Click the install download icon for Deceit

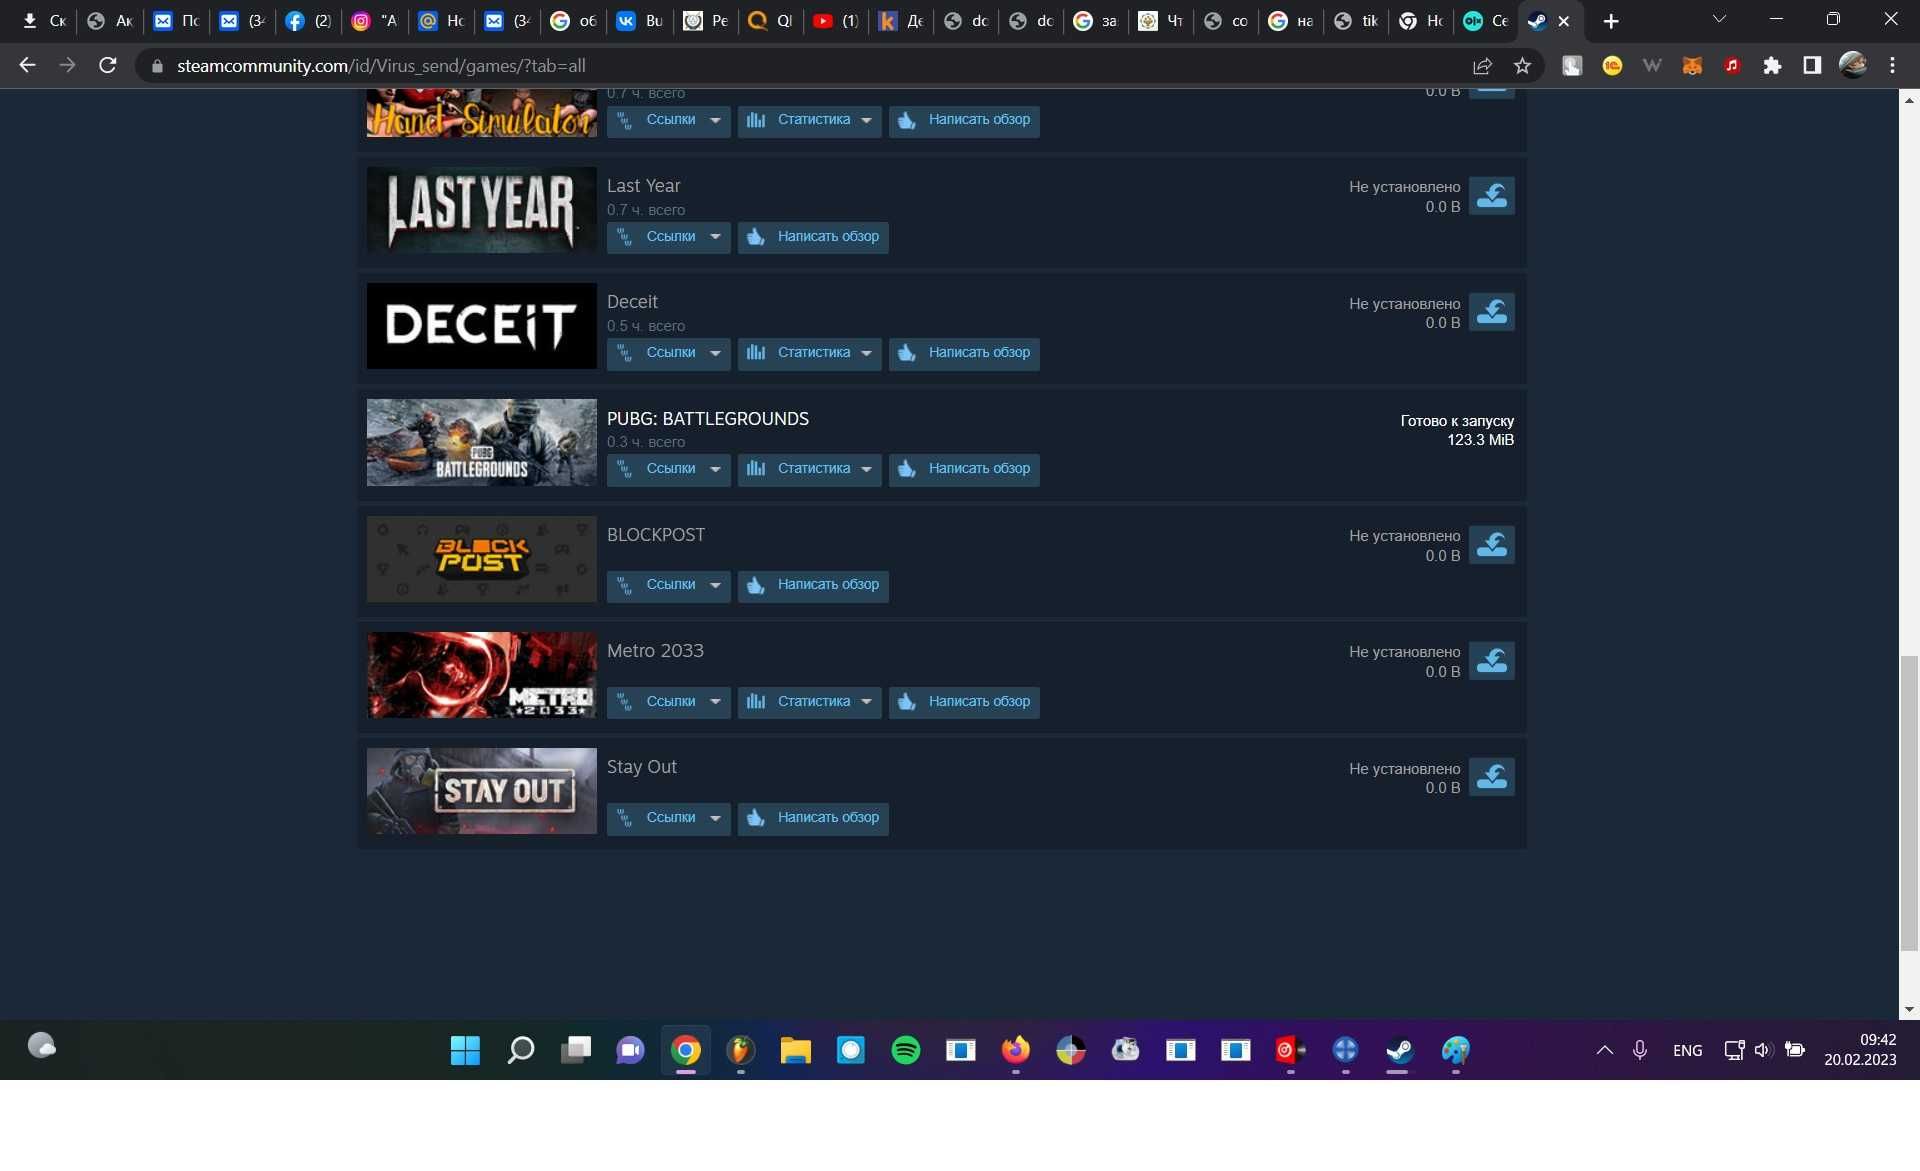pos(1491,312)
